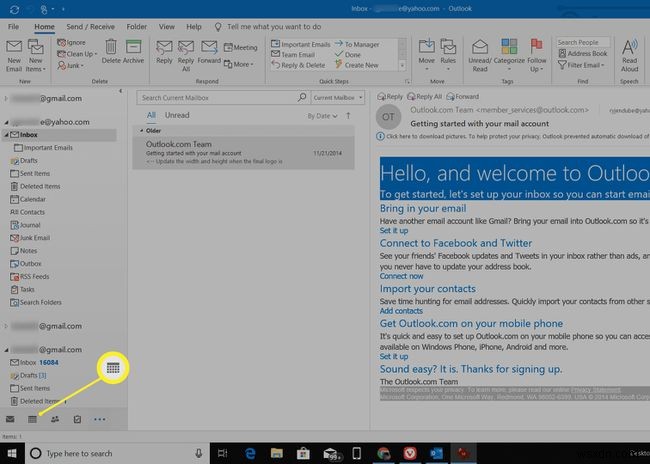Screen dimensions: 650x464
Task: Click Forward in the reading pane
Action: pyautogui.click(x=463, y=97)
